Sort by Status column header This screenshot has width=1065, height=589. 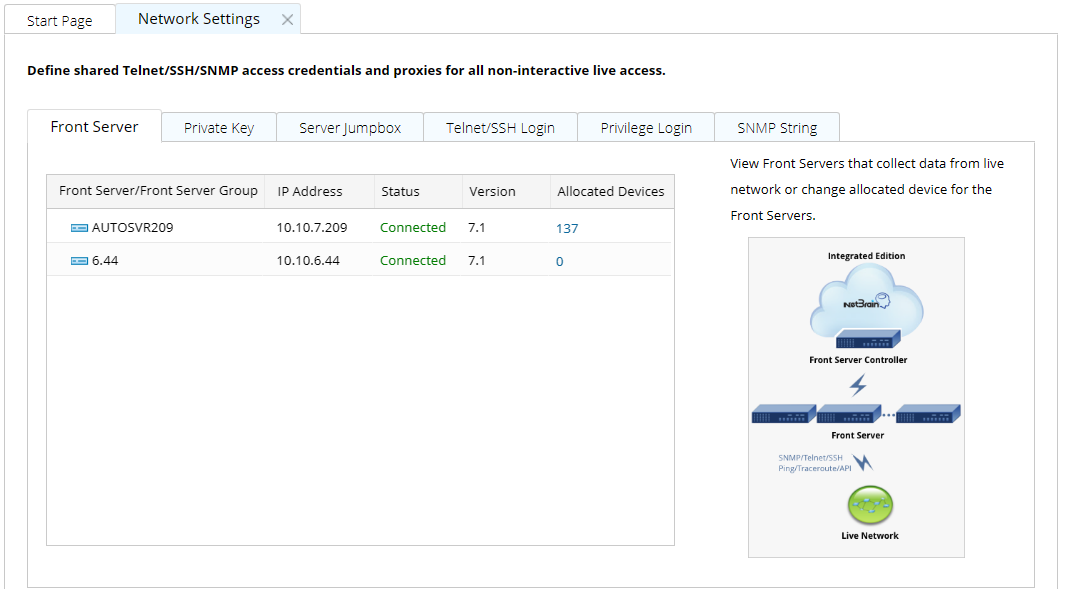point(400,191)
